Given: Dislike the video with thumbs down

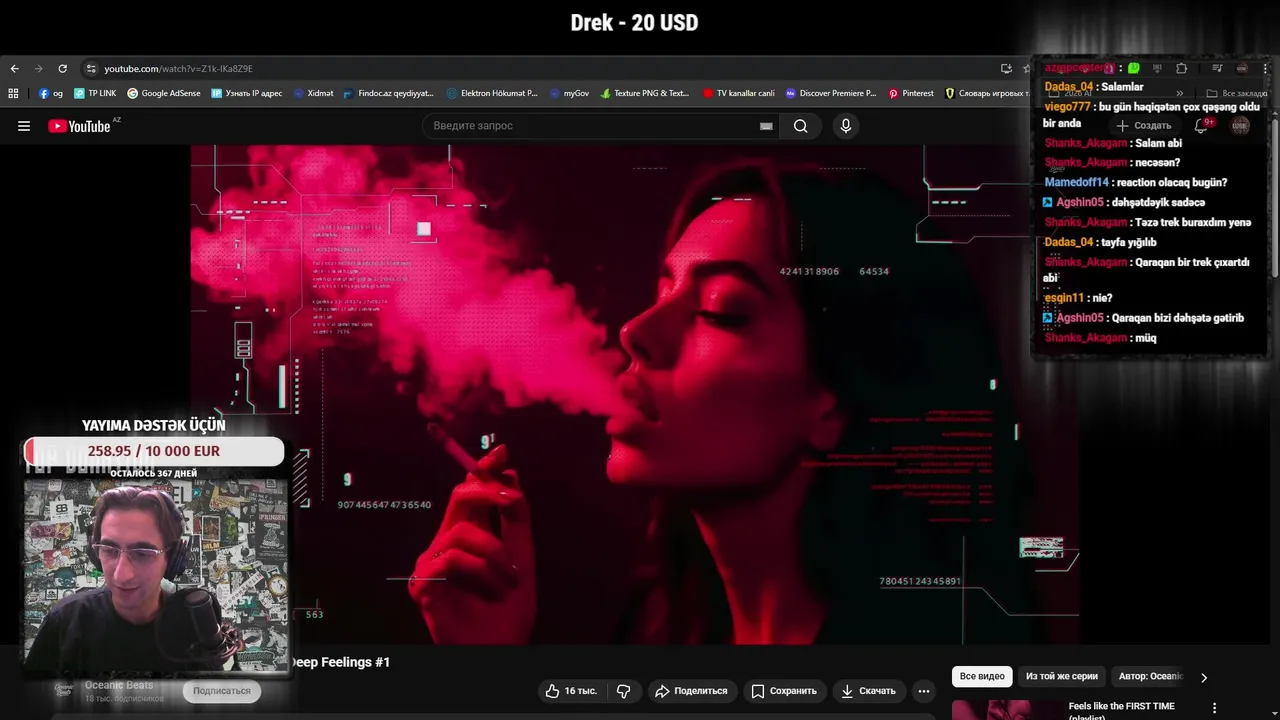Looking at the screenshot, I should pyautogui.click(x=624, y=691).
